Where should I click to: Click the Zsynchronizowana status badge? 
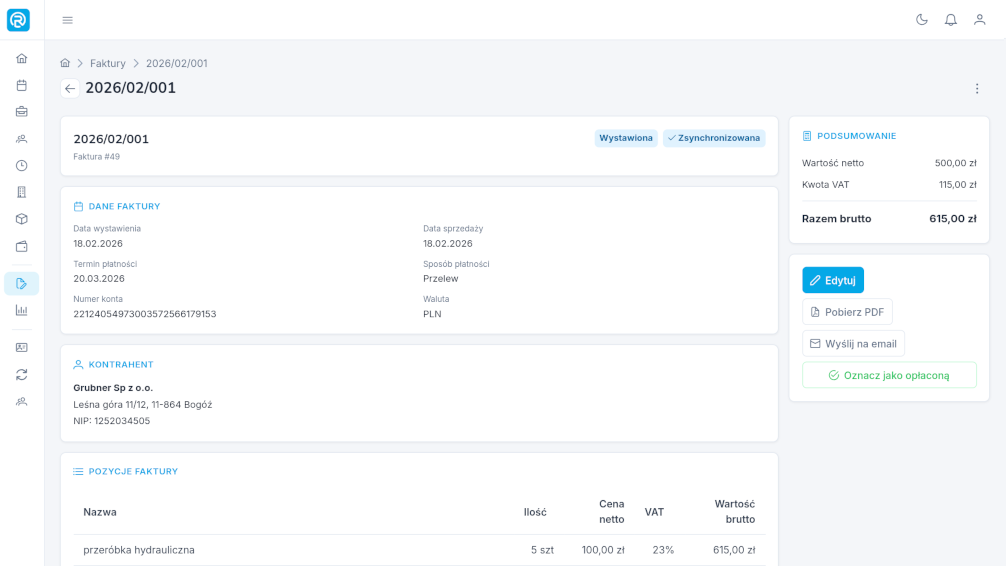tap(714, 138)
